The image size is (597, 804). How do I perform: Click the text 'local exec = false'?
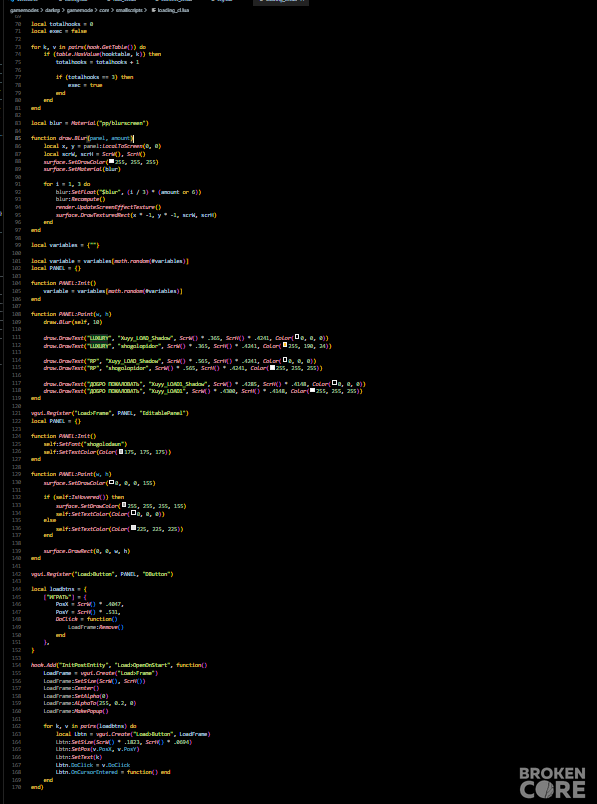pos(59,31)
